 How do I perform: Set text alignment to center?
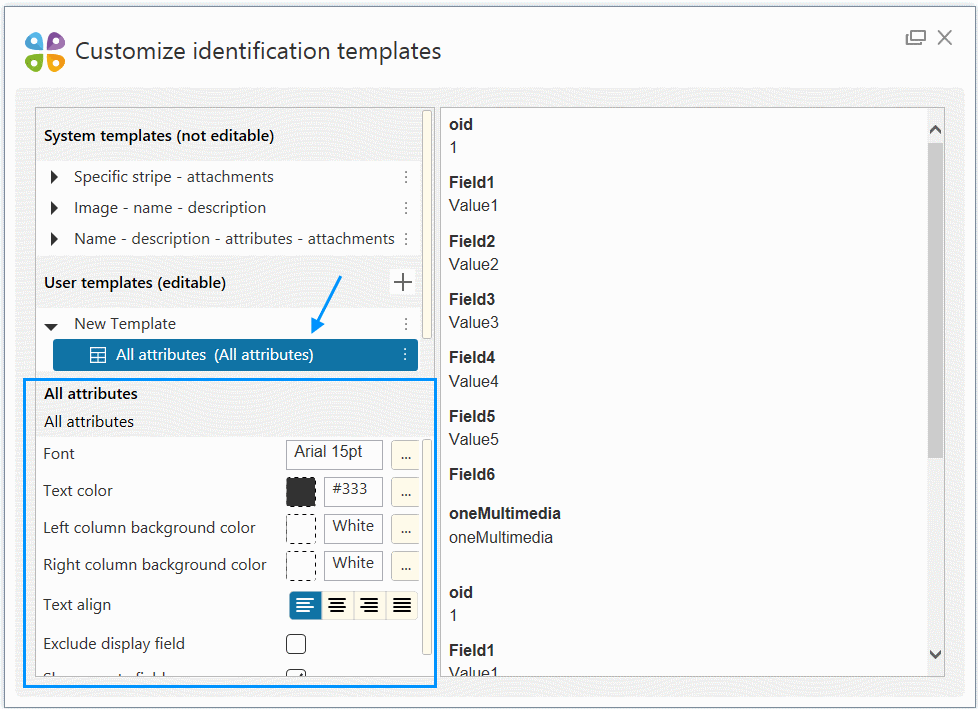pyautogui.click(x=337, y=605)
